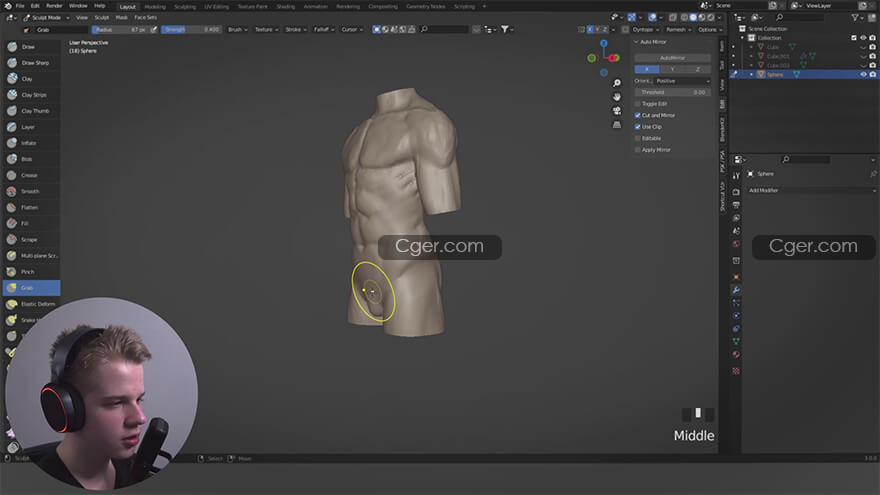880x495 pixels.
Task: Open the Options dropdown
Action: [x=709, y=29]
